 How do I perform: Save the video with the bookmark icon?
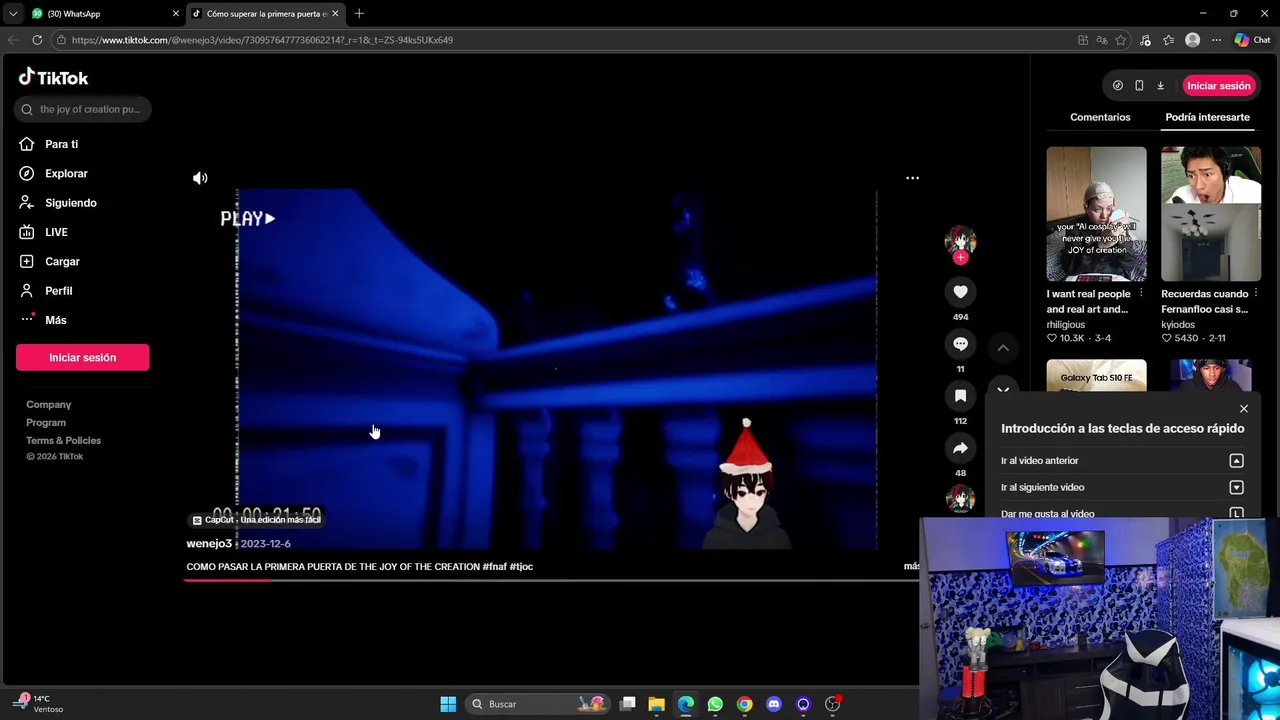(960, 396)
